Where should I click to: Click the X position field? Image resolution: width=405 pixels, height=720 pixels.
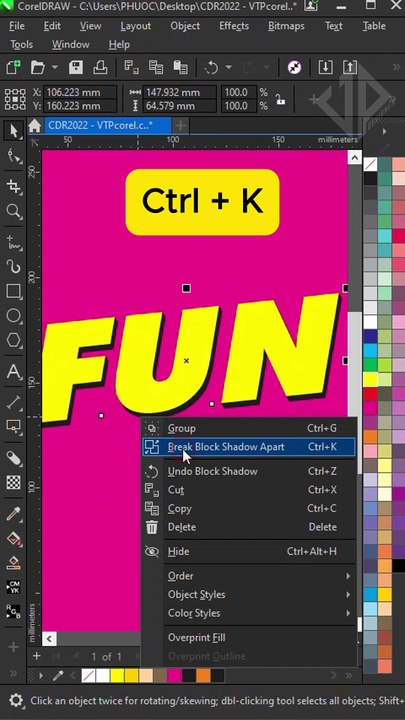tap(79, 92)
